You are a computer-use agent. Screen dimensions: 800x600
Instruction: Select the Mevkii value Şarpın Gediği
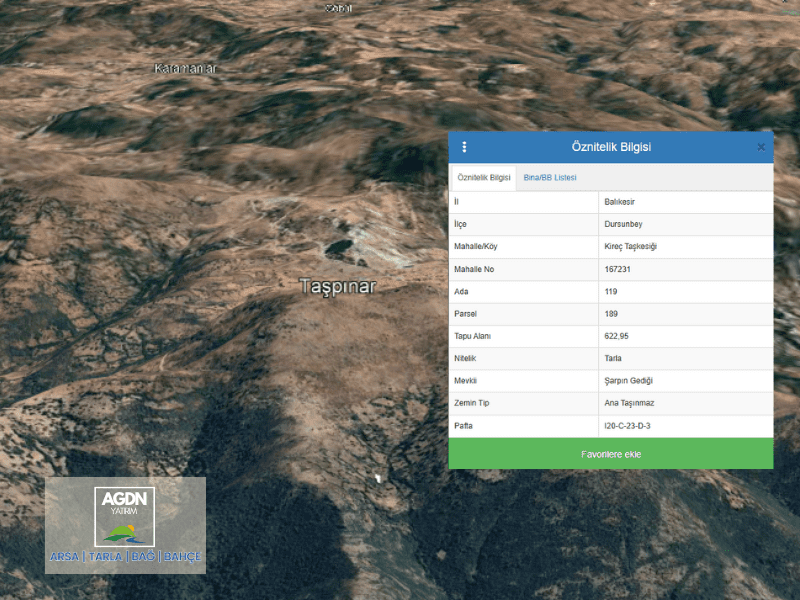[628, 381]
